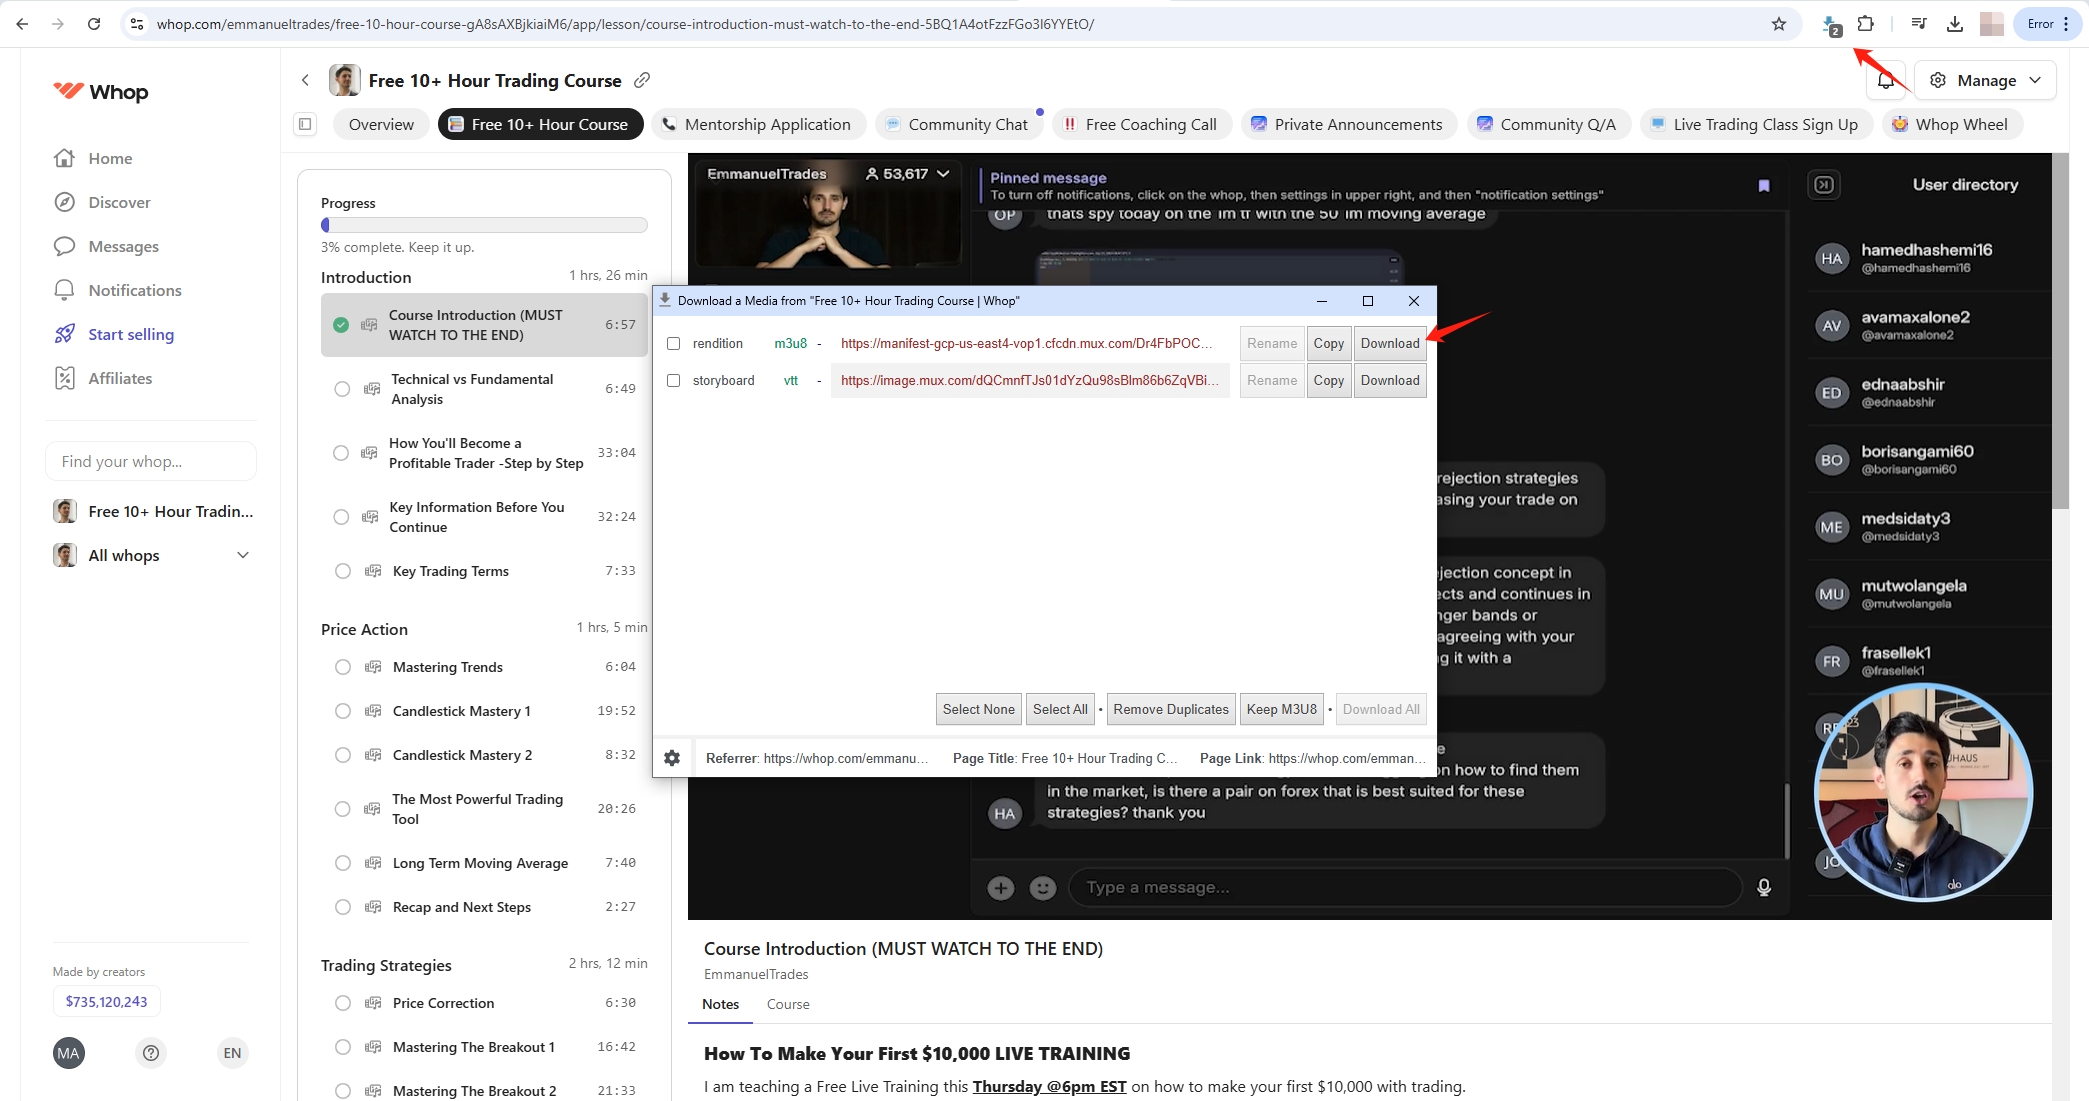The width and height of the screenshot is (2089, 1101).
Task: Click Select All in download dialog
Action: pyautogui.click(x=1060, y=709)
